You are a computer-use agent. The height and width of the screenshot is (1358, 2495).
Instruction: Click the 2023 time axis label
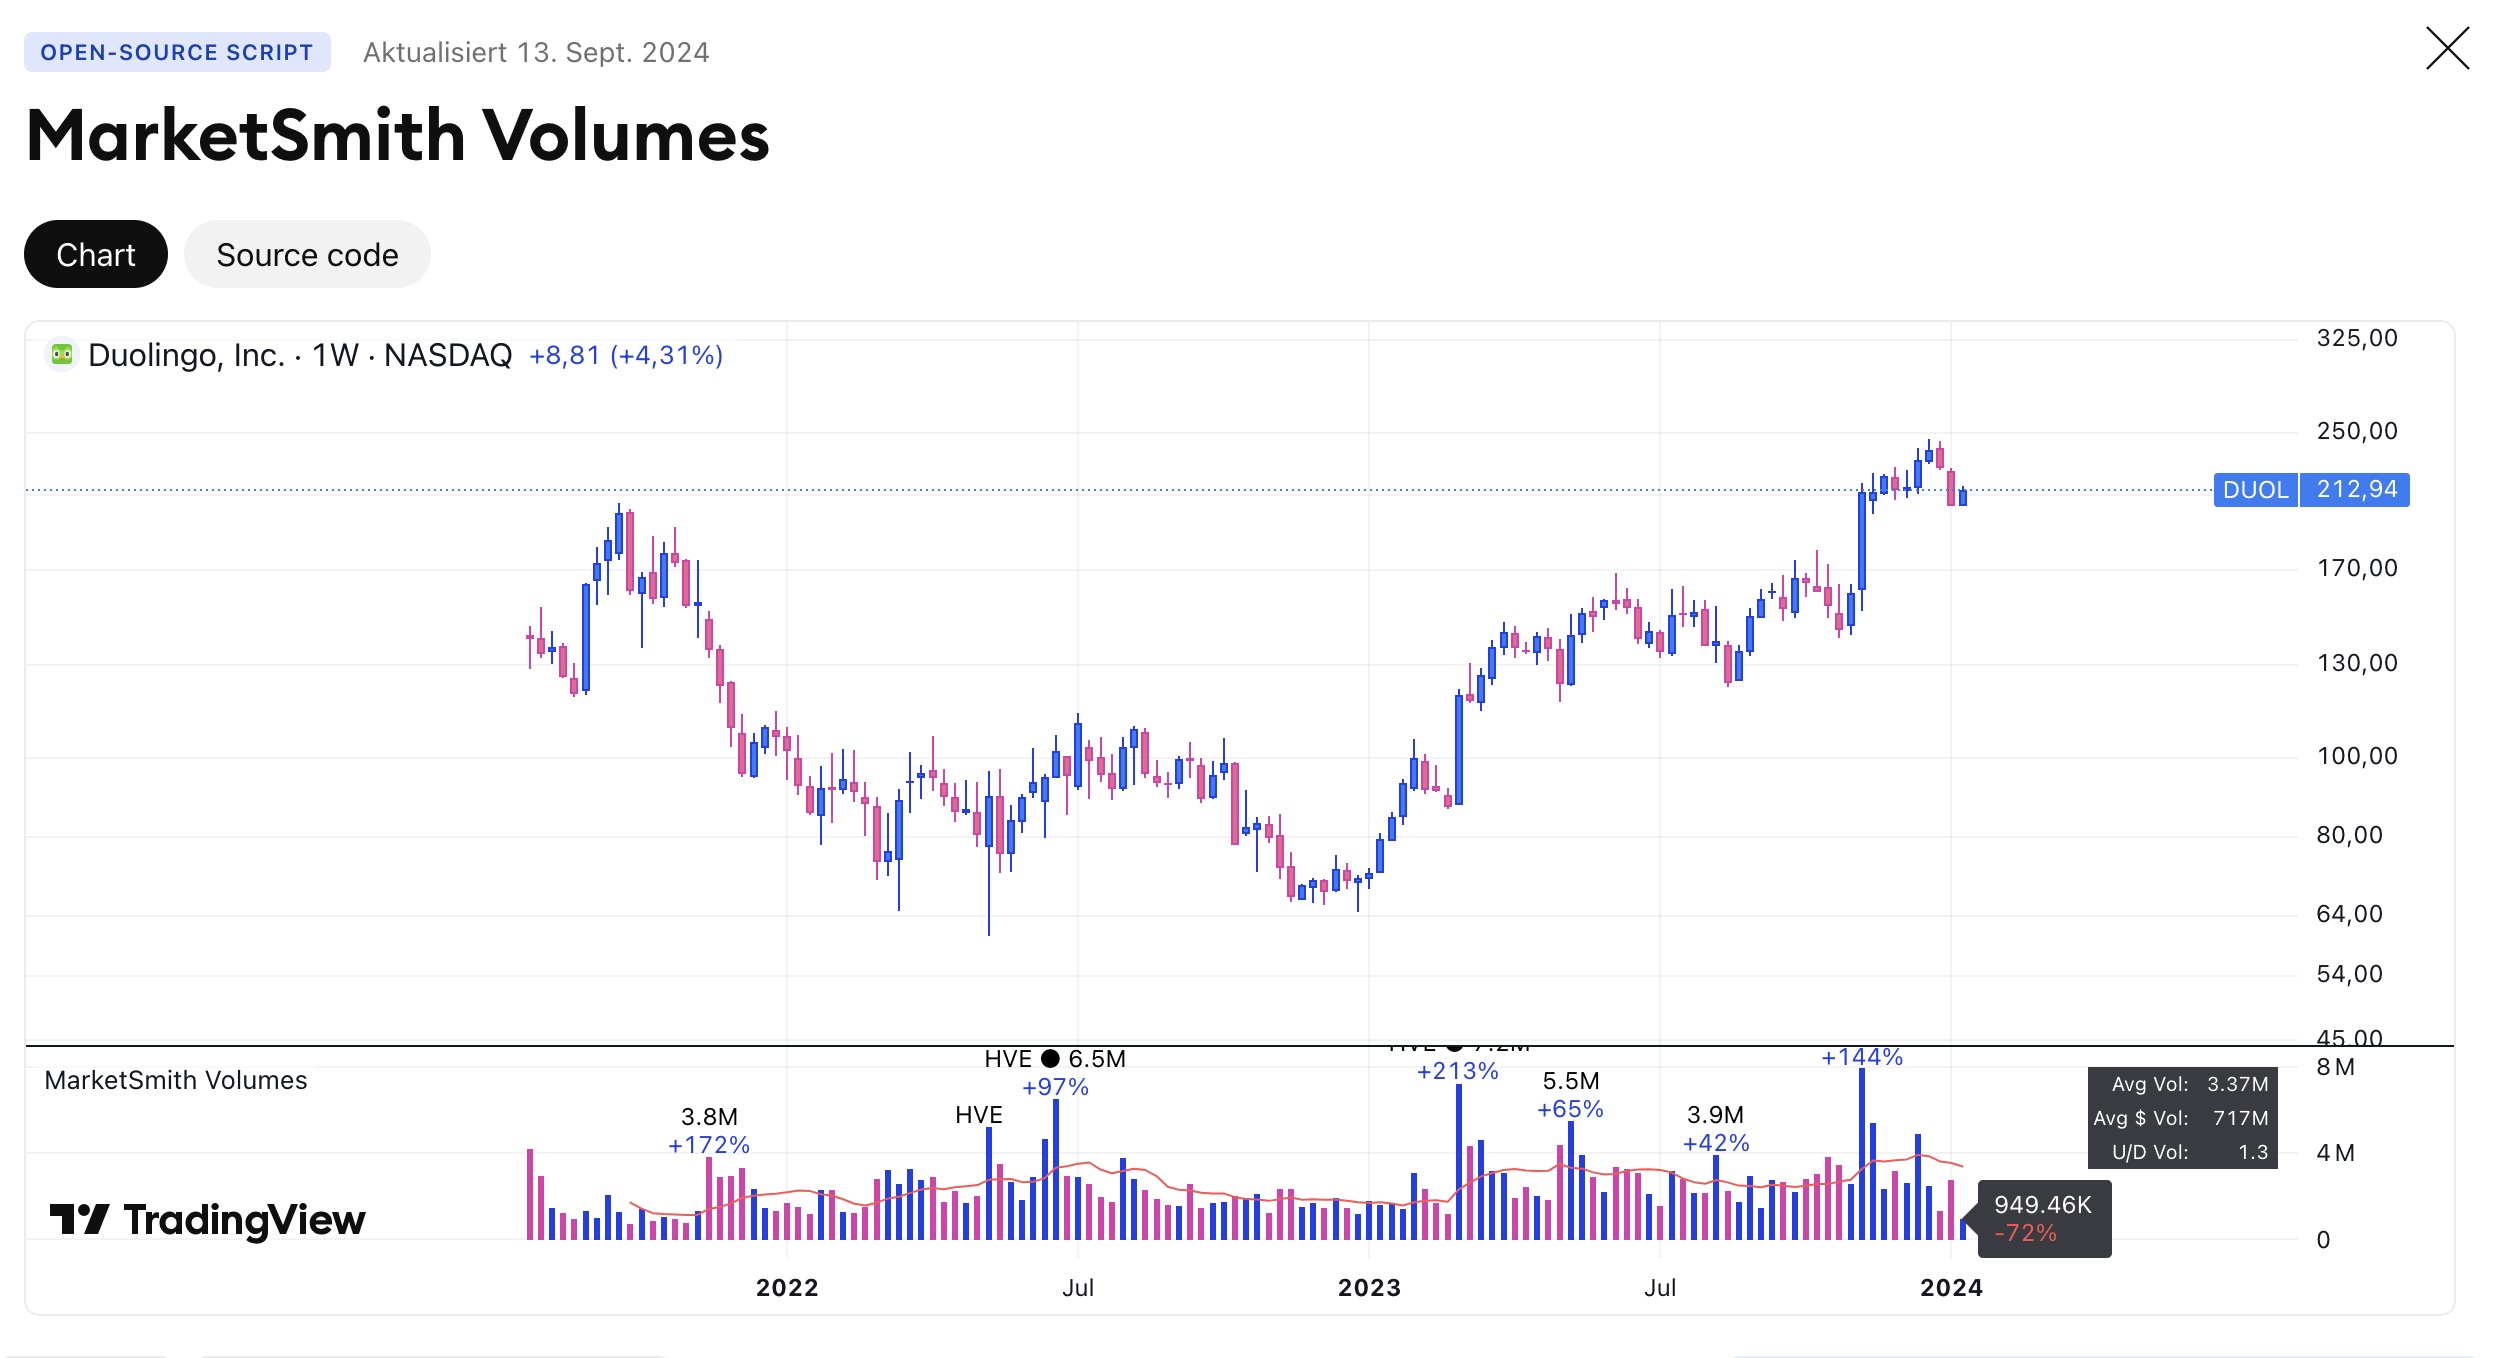(1369, 1287)
